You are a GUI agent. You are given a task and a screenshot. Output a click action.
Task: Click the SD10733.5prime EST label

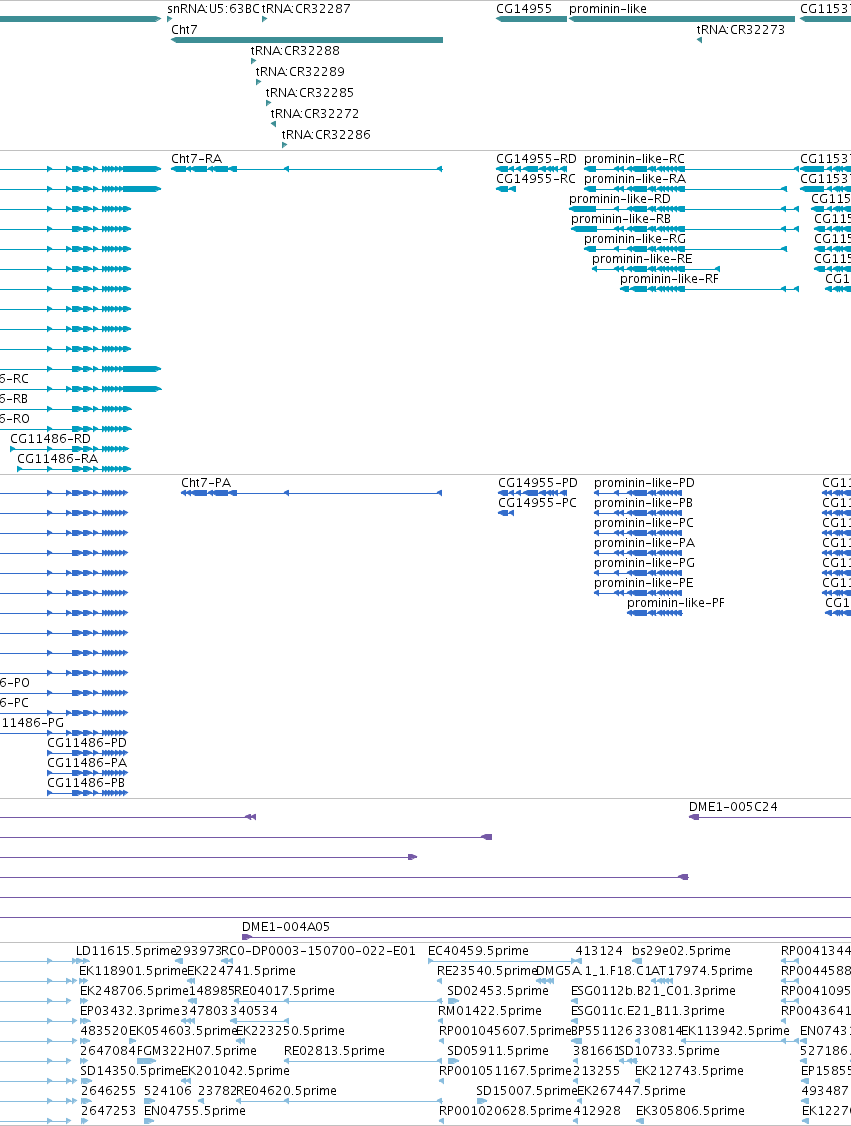669,1051
